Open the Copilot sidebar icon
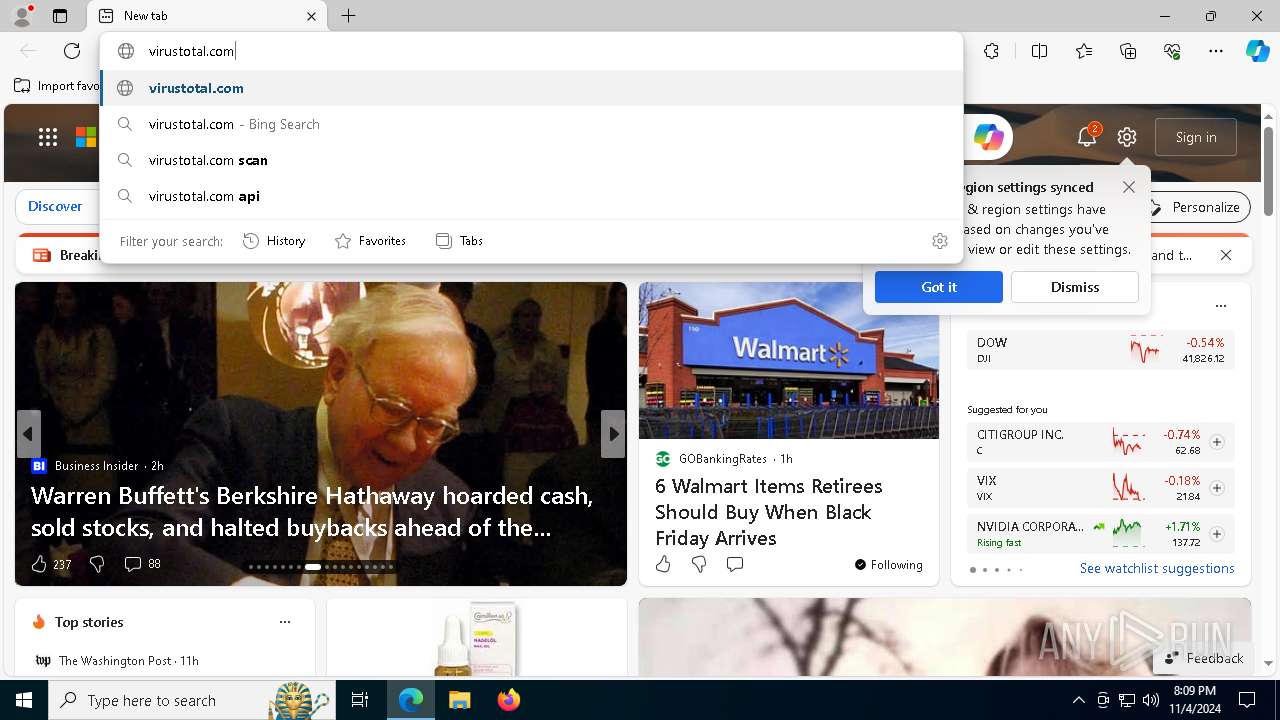The width and height of the screenshot is (1280, 720). [1257, 51]
